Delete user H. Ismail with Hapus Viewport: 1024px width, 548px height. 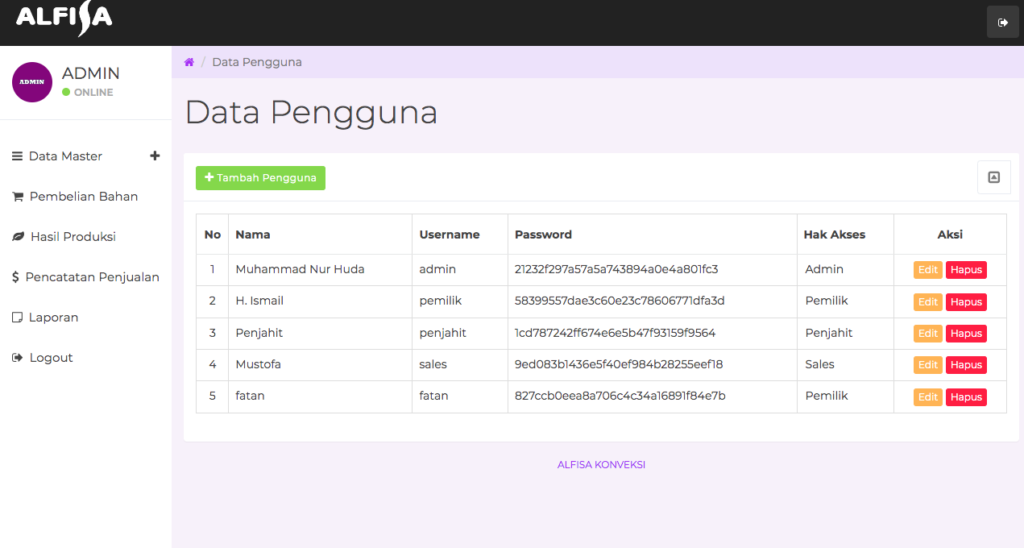coord(966,302)
